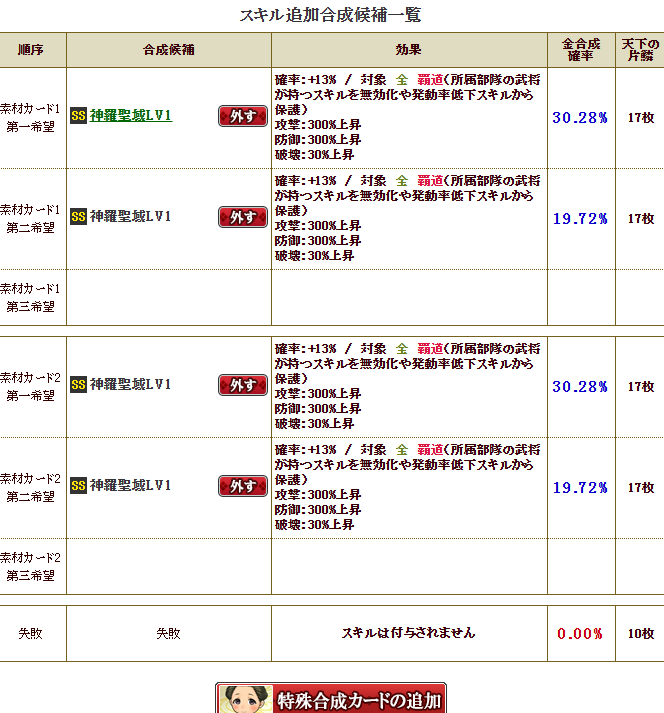Screen dimensions: 664x713
Task: Click the effect description of 素材カード2 第二希望
Action: point(407,487)
